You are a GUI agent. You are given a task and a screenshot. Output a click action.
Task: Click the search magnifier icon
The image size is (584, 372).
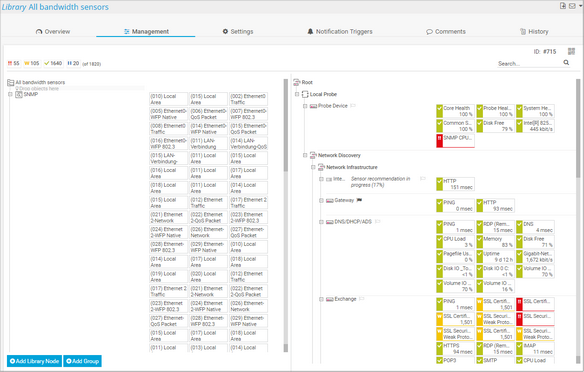[566, 63]
